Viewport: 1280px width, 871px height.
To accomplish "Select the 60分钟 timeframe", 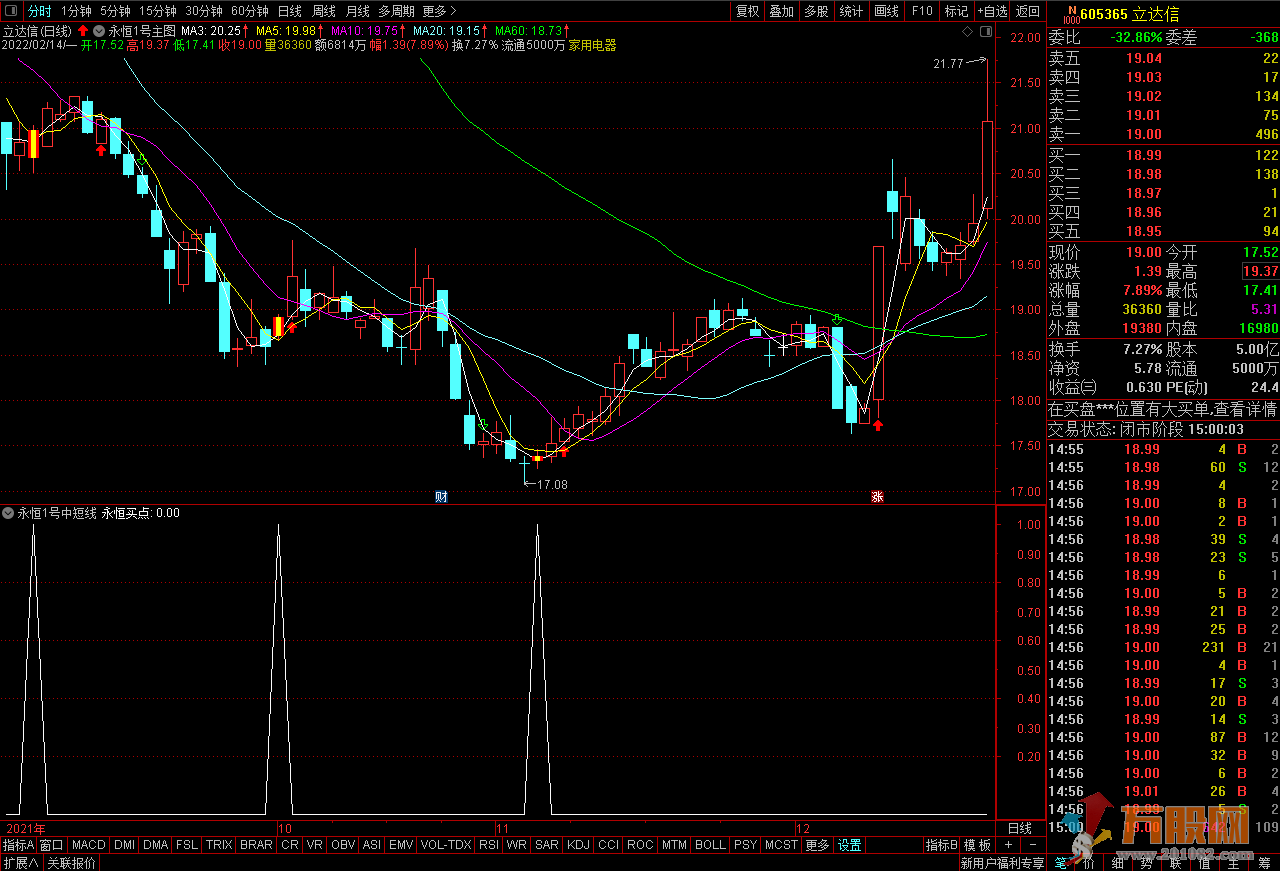I will [249, 11].
